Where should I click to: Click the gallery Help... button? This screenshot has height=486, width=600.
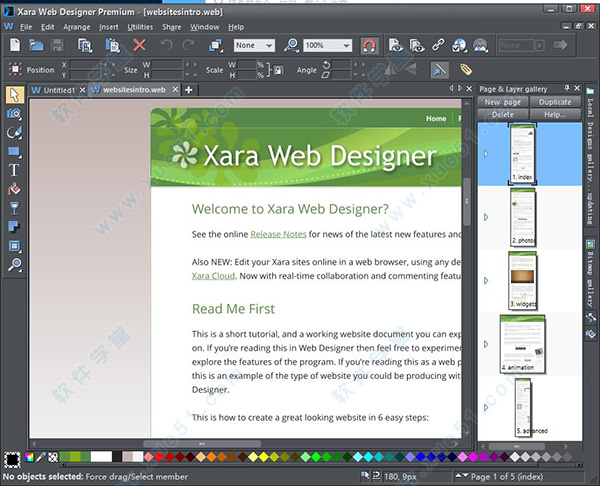click(555, 114)
